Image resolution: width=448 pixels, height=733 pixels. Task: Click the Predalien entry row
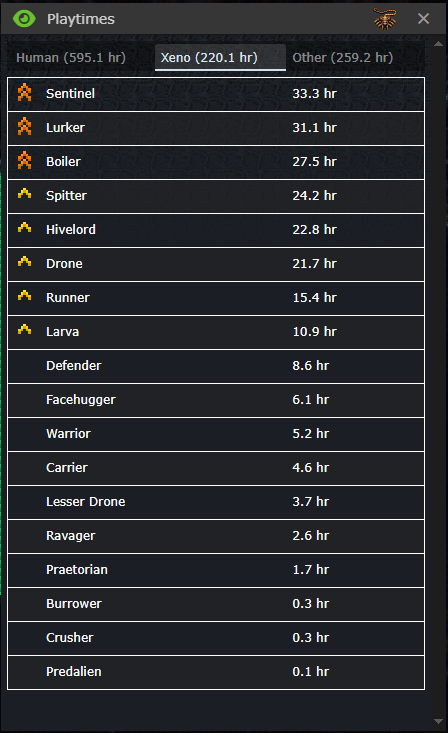click(x=216, y=672)
